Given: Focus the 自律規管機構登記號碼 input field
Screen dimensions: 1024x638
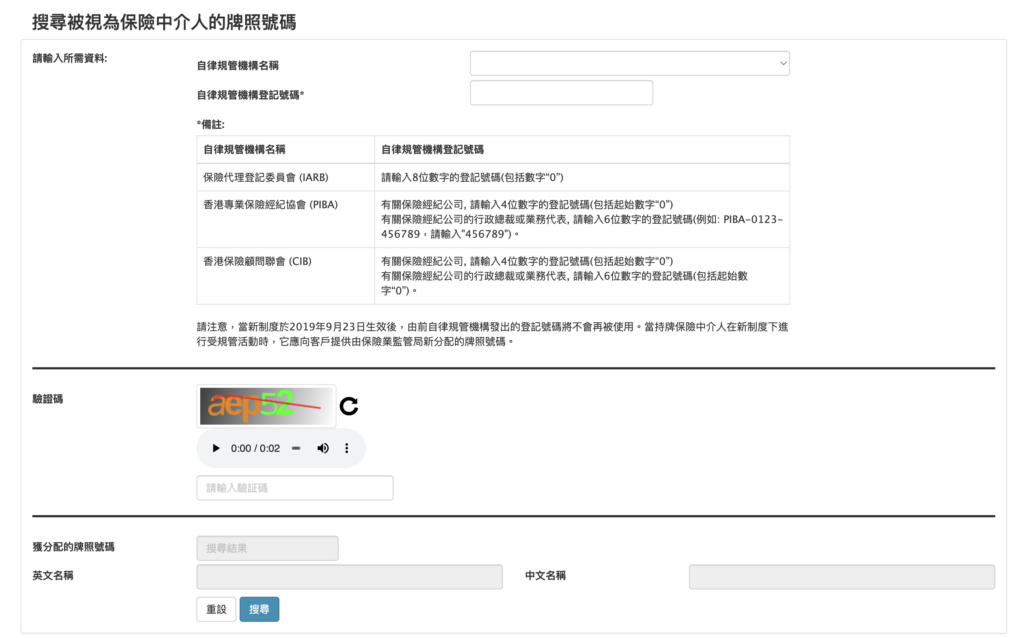Looking at the screenshot, I should point(561,94).
